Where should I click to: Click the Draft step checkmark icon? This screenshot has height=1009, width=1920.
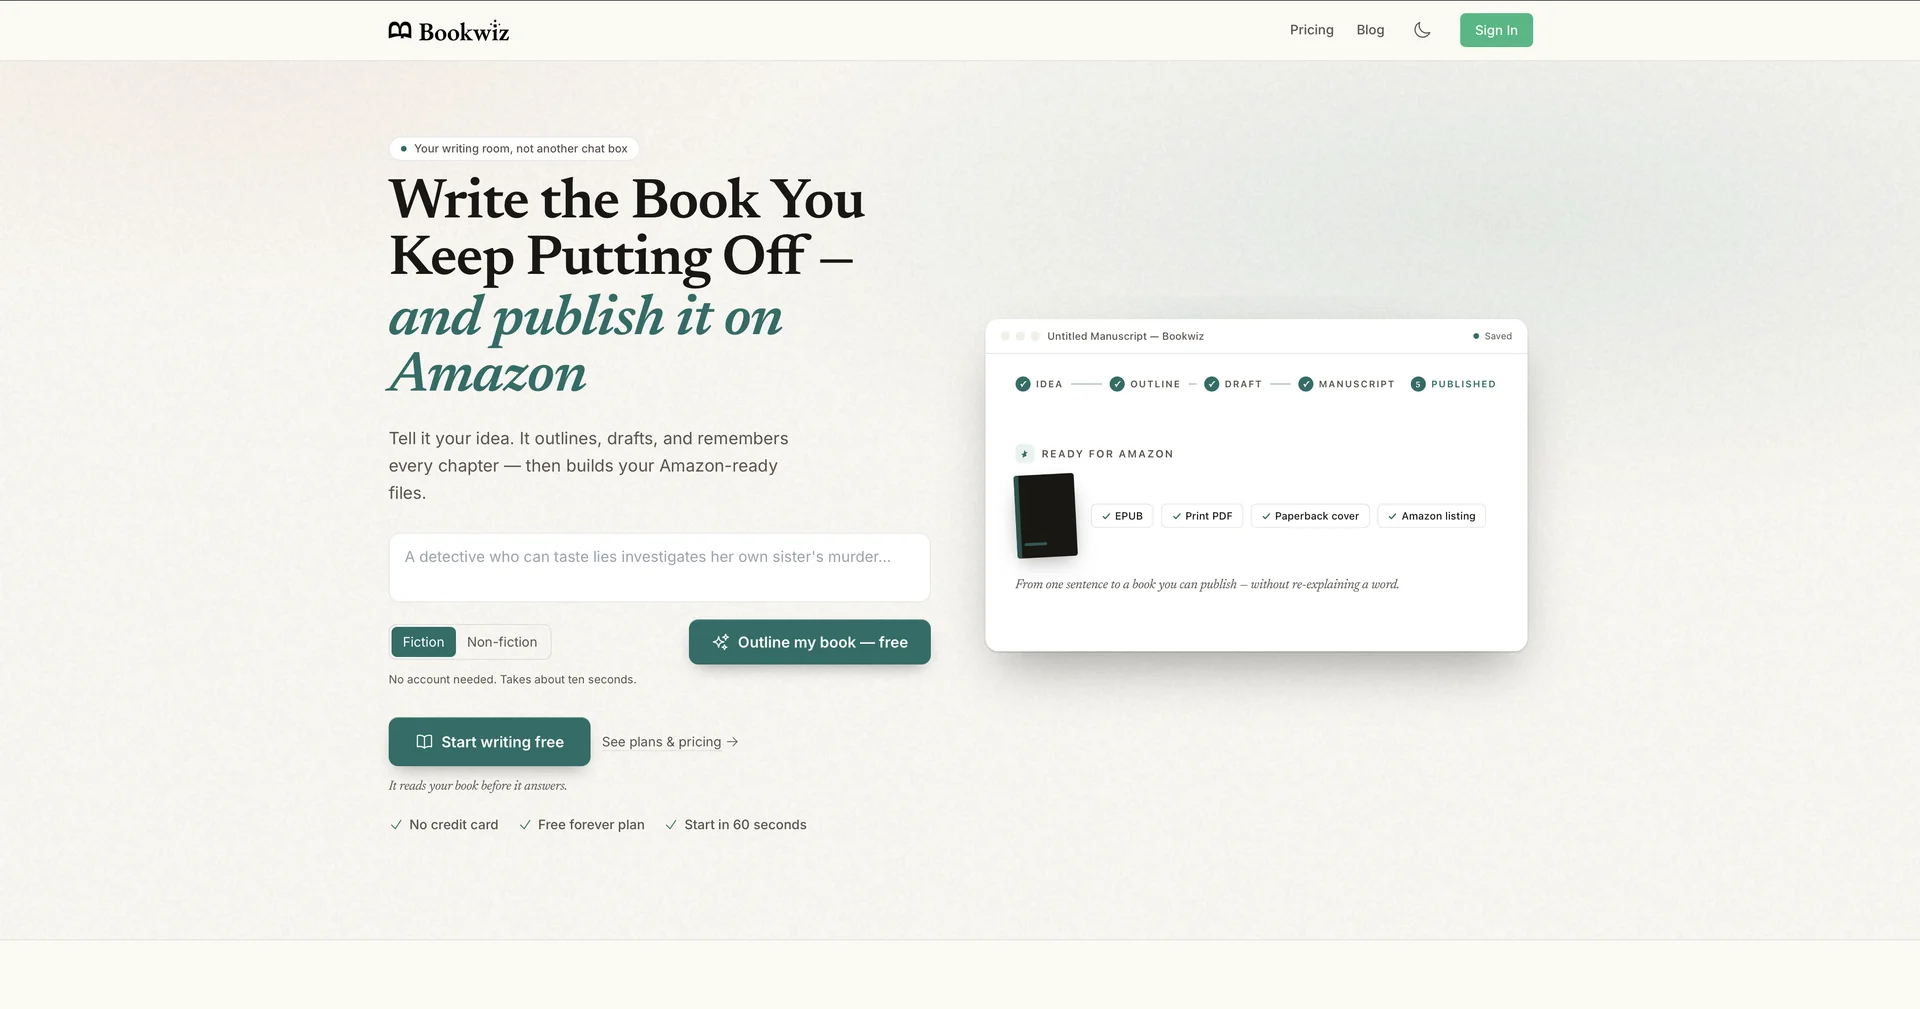point(1211,384)
